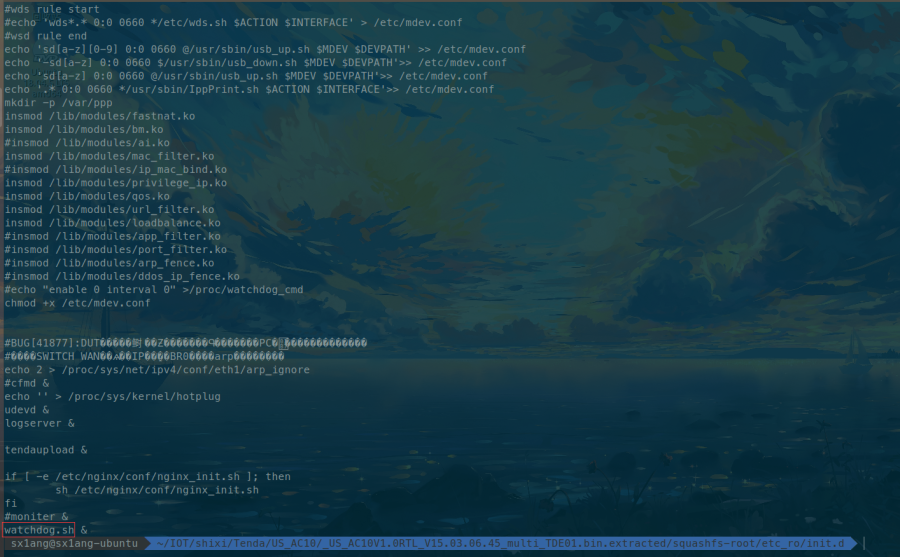Click the 'tendaupload &' line

45,450
